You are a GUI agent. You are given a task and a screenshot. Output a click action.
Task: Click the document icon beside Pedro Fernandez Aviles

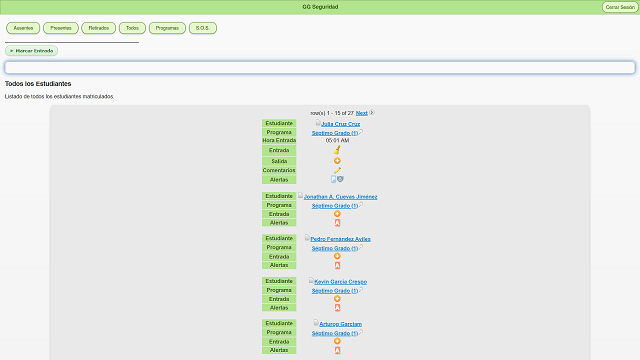coord(307,238)
